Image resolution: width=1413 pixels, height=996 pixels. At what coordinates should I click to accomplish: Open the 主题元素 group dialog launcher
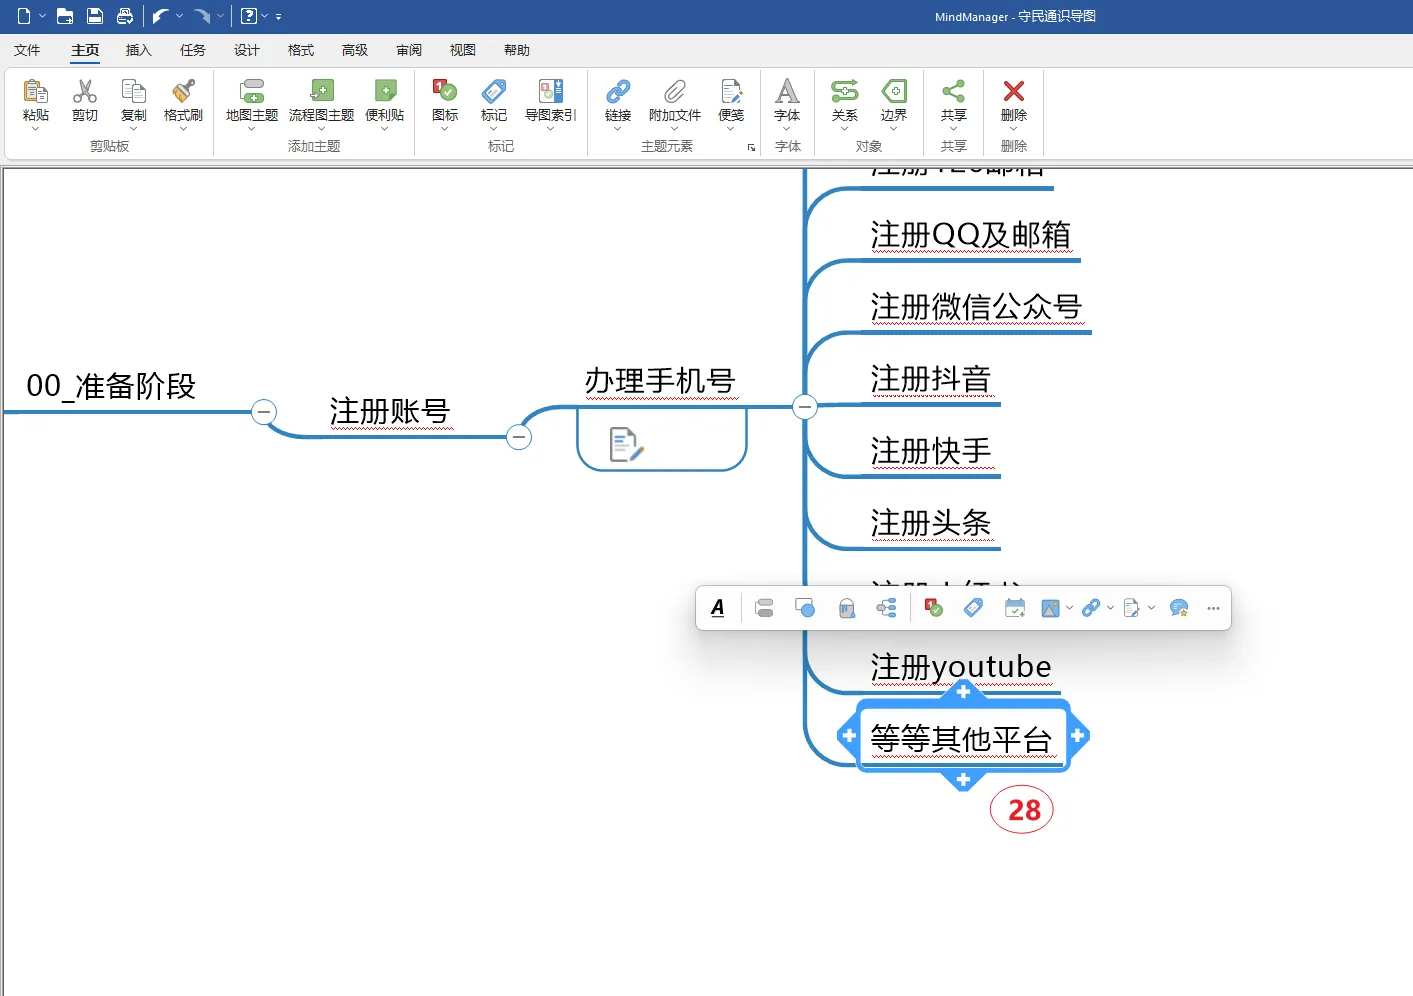(x=751, y=148)
